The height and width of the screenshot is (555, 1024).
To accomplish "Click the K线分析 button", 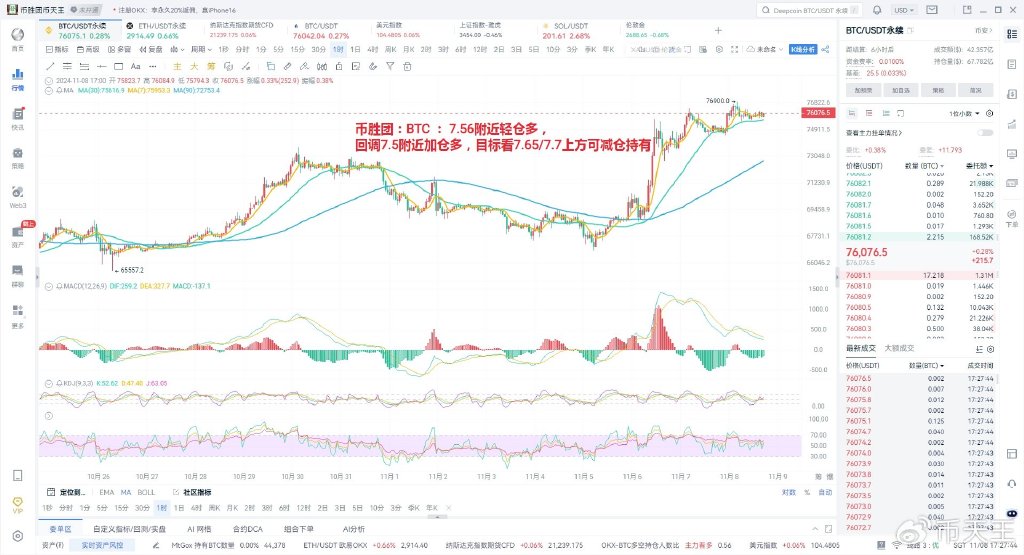I will [x=803, y=50].
